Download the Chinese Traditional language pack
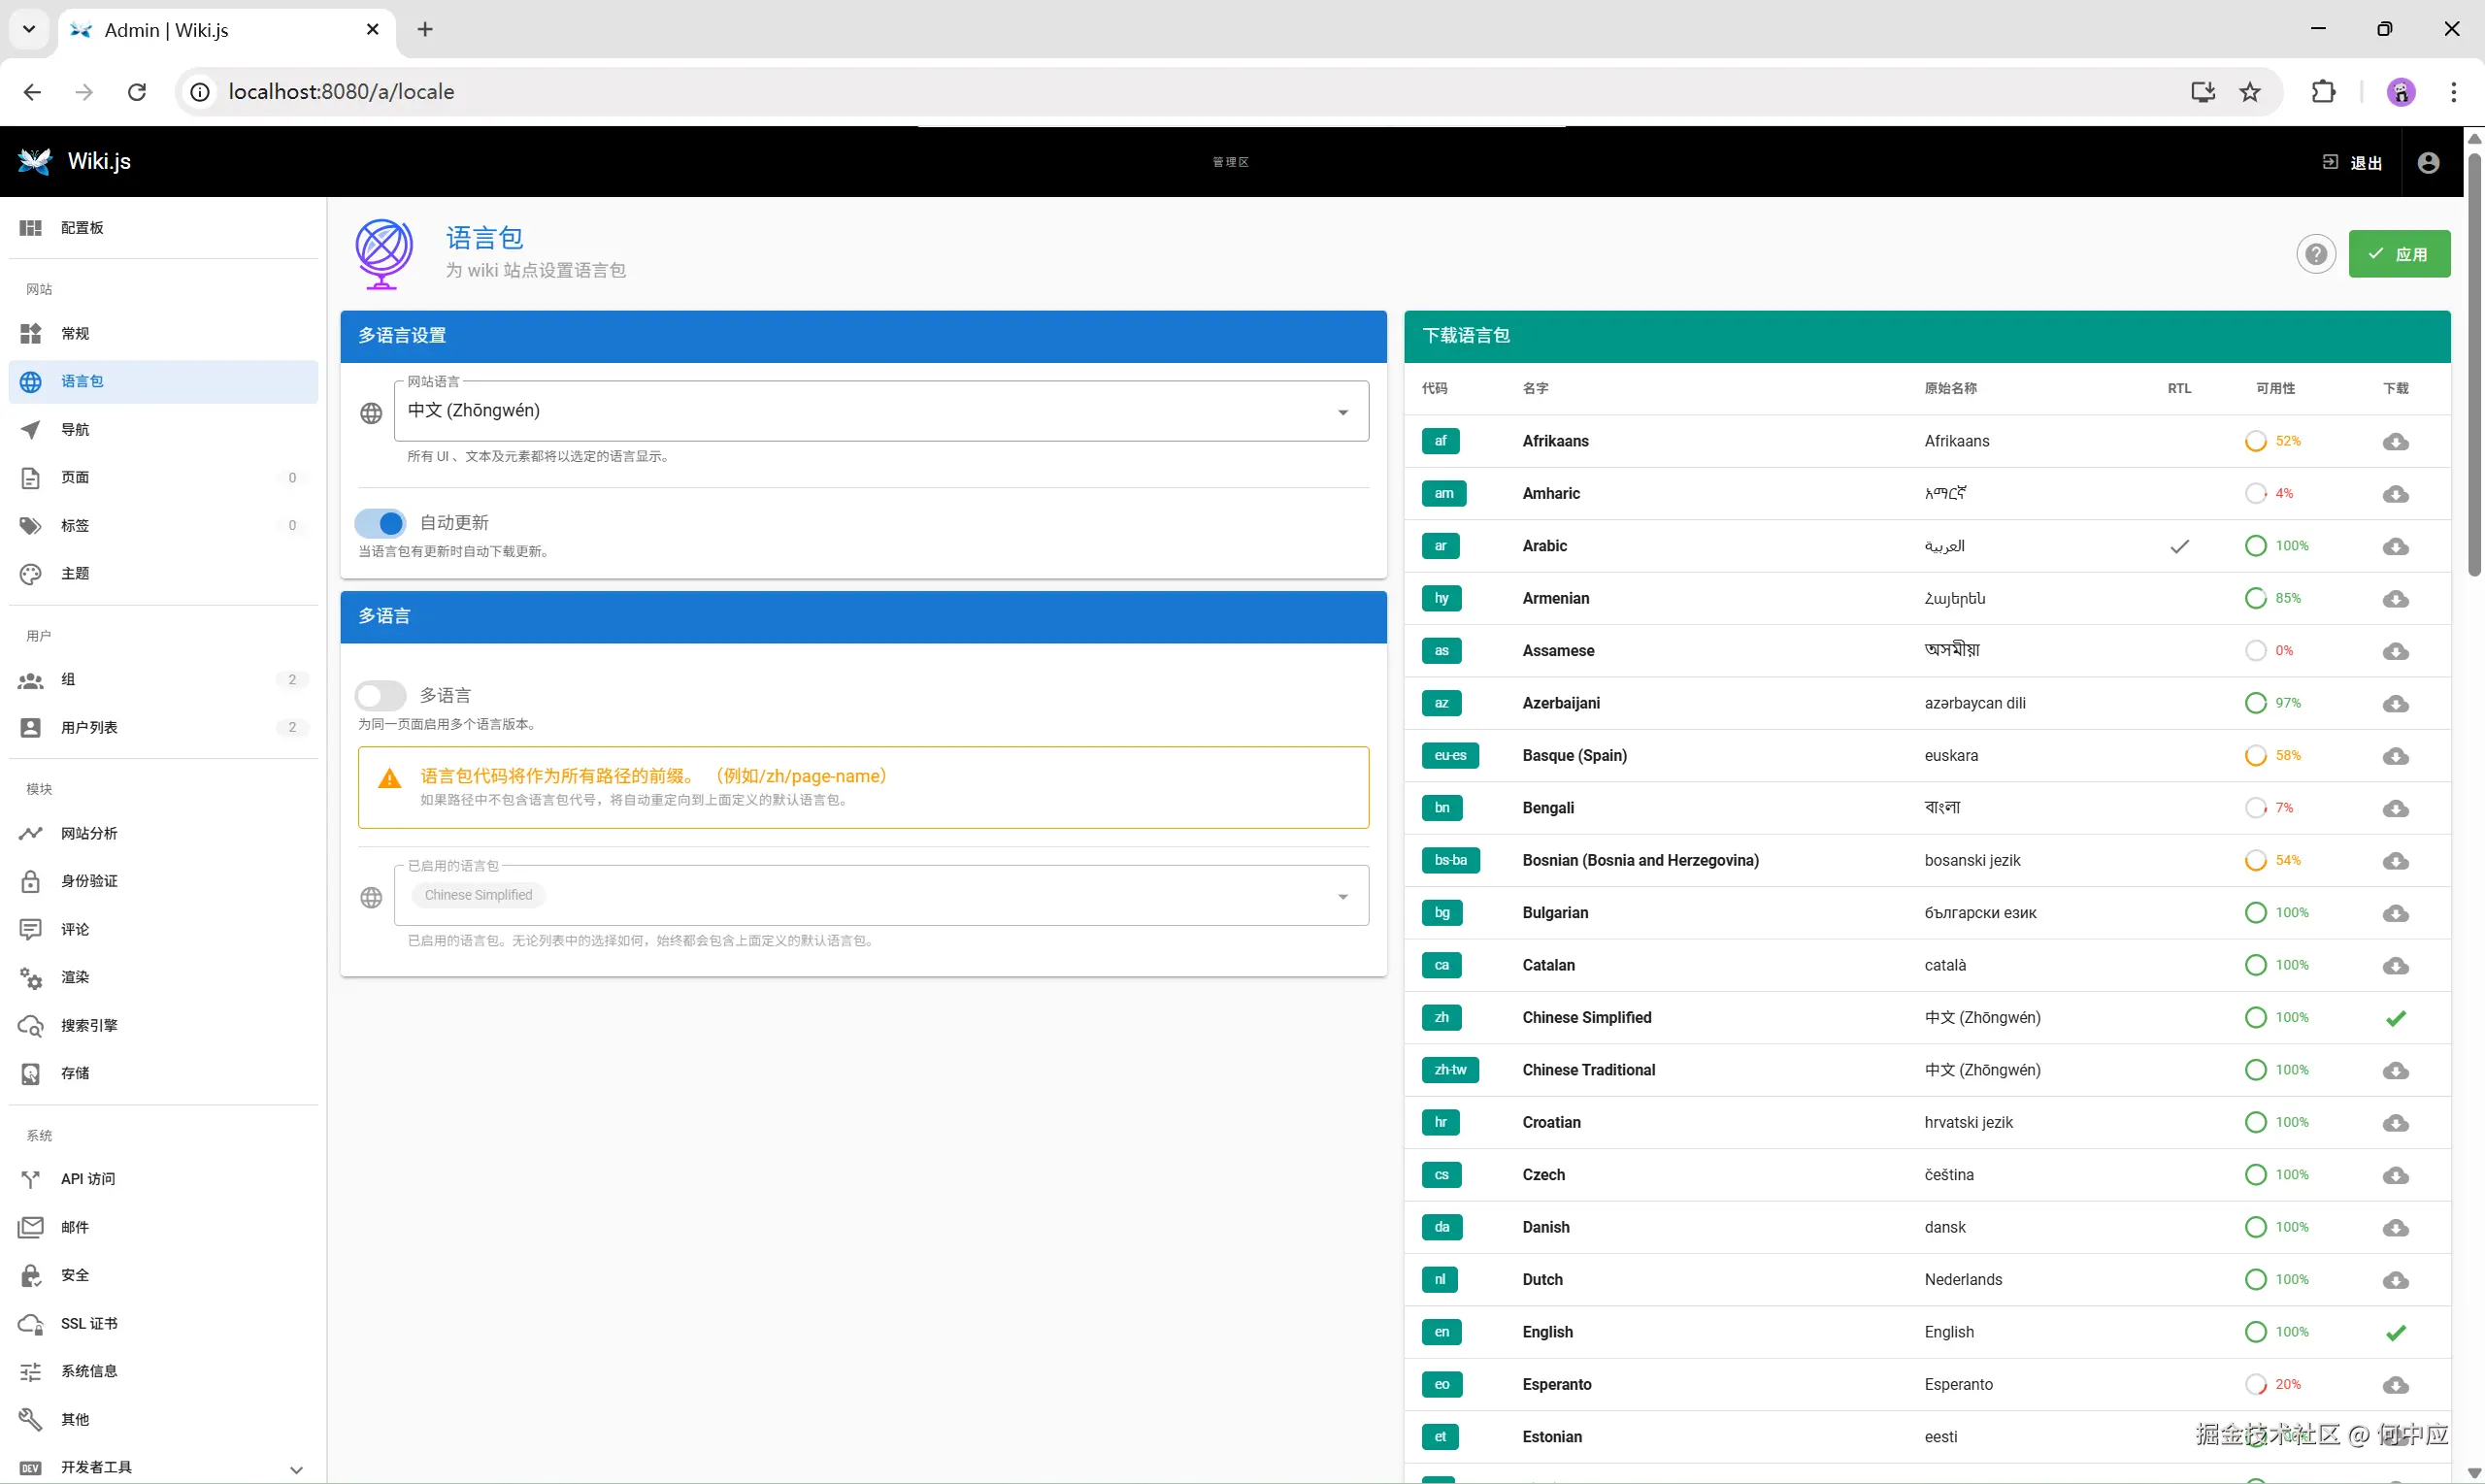The width and height of the screenshot is (2485, 1484). point(2395,1071)
